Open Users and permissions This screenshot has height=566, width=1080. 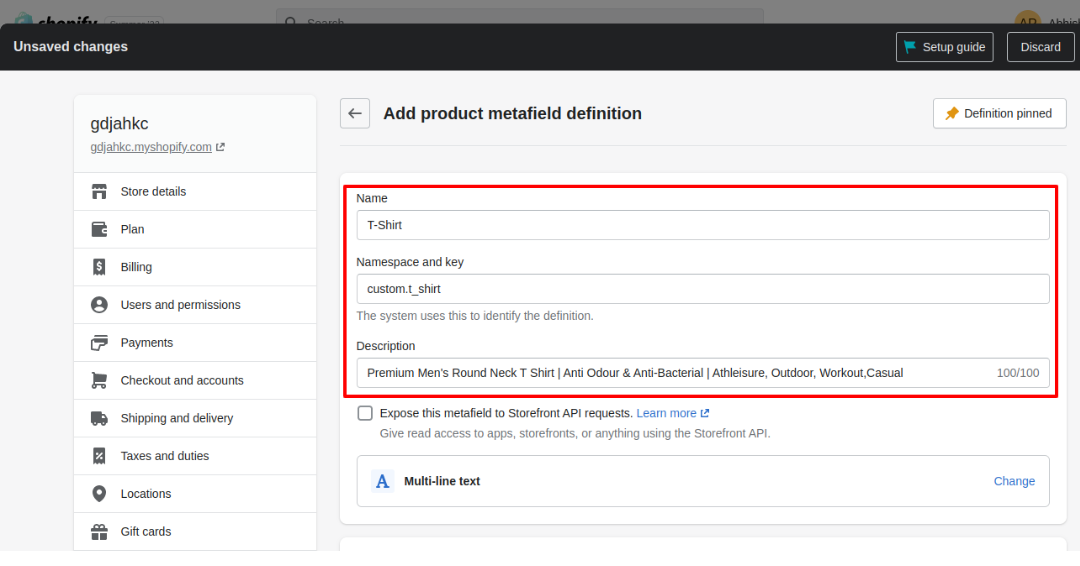pyautogui.click(x=195, y=305)
